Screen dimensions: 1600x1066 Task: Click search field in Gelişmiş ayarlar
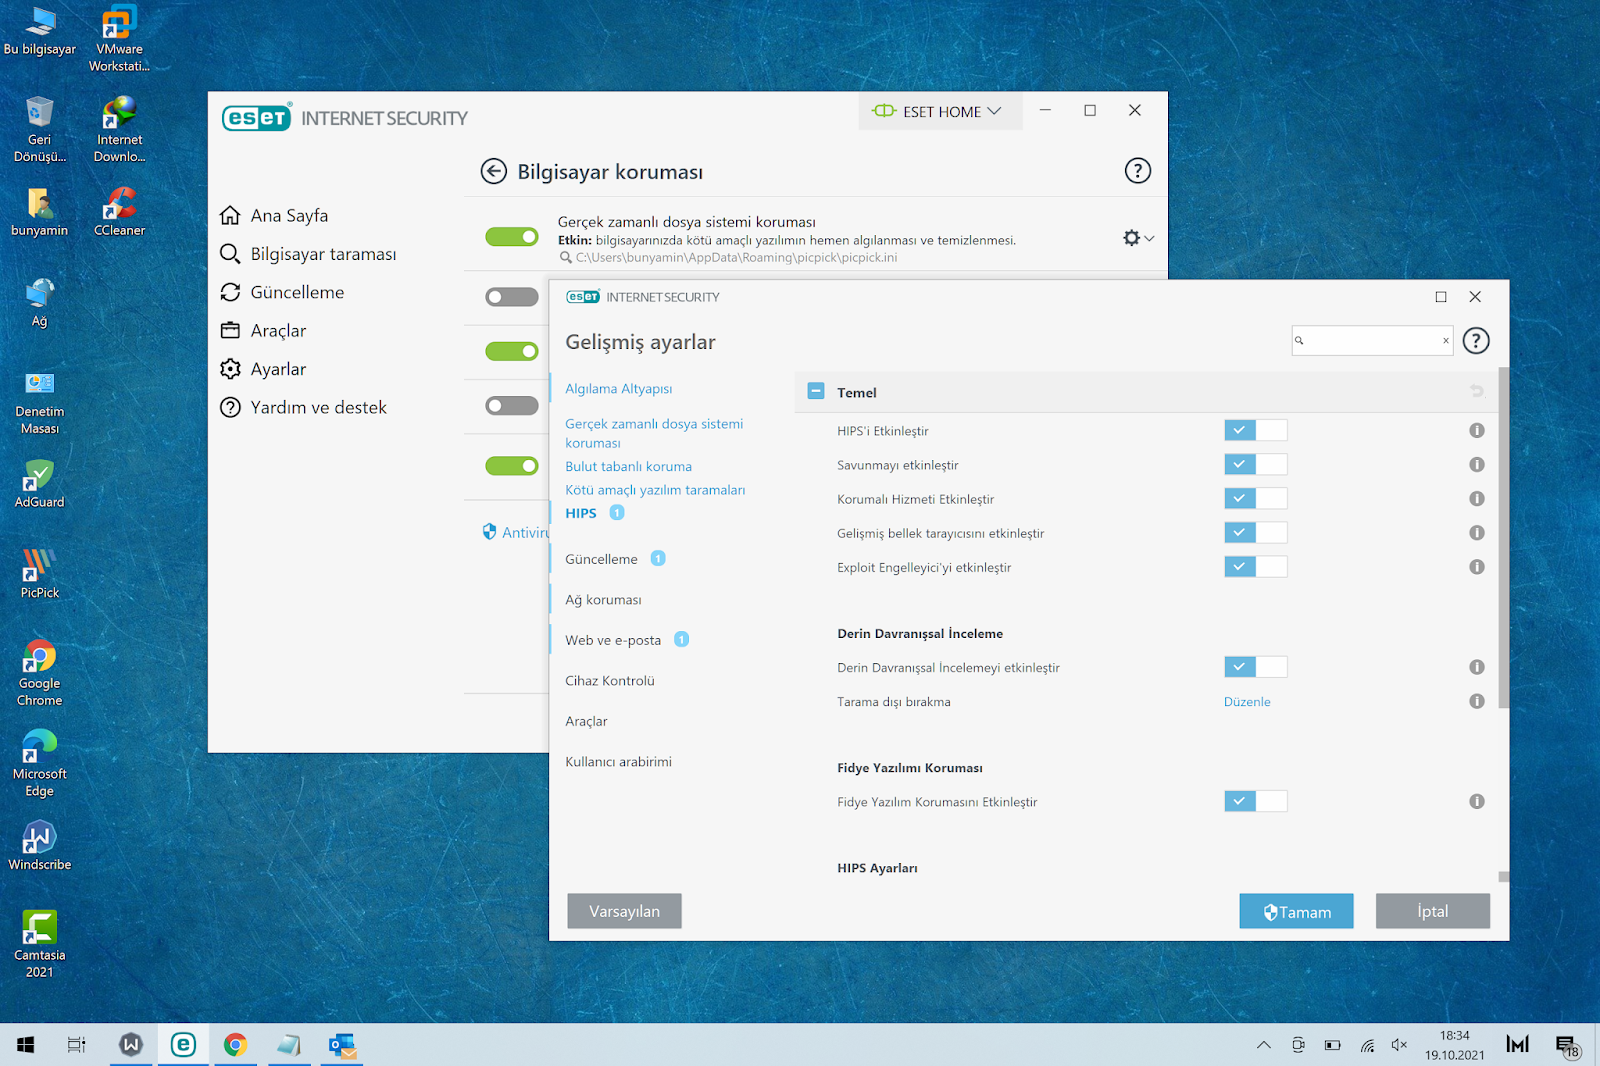[1370, 340]
